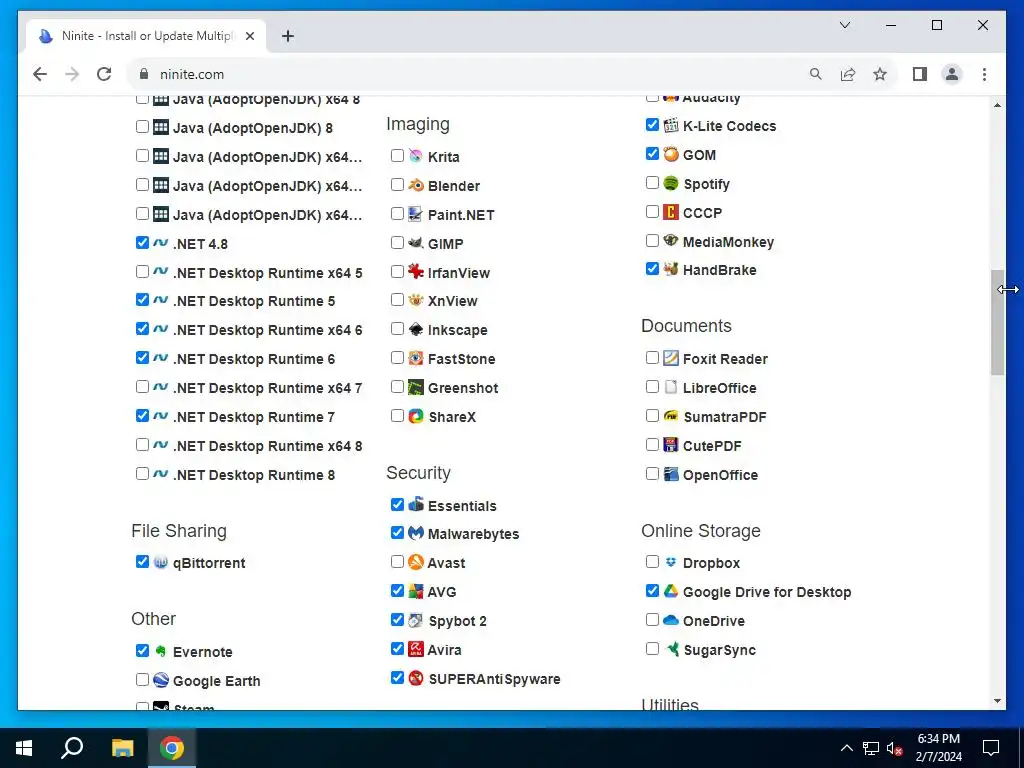Check the SumatraPDF checkbox

(x=652, y=416)
